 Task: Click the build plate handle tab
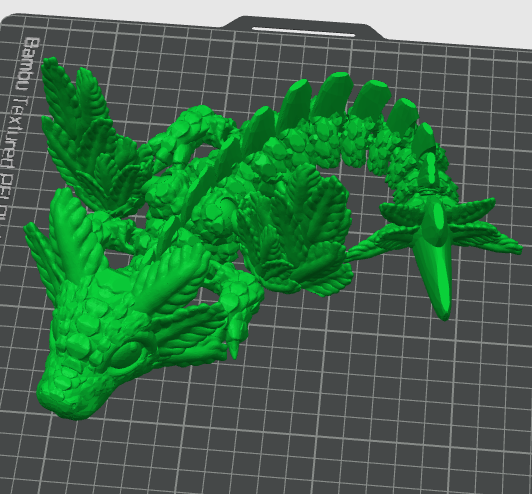point(303,28)
